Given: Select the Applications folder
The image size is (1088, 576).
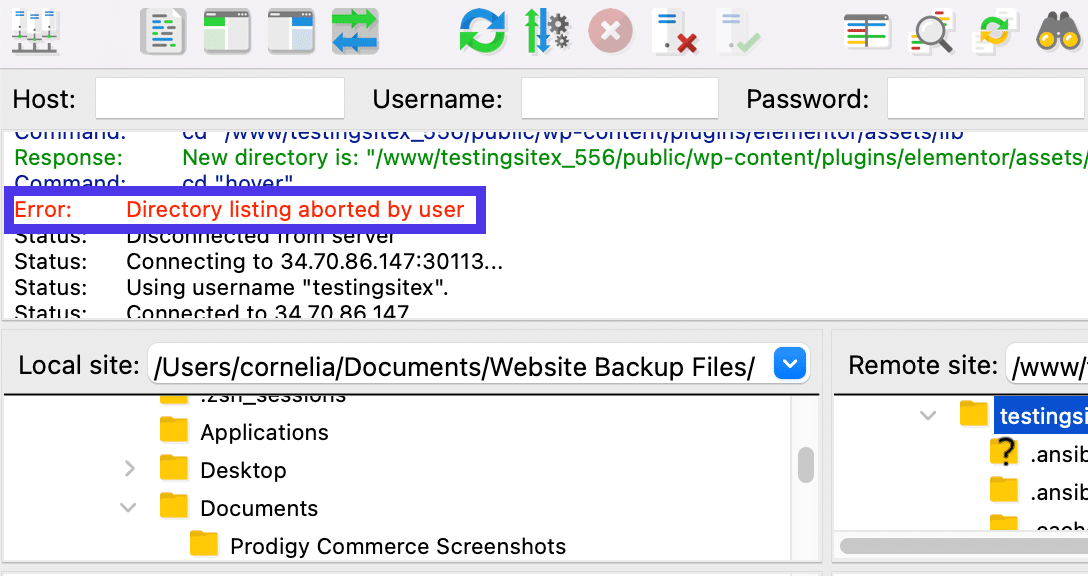Looking at the screenshot, I should click(x=264, y=432).
